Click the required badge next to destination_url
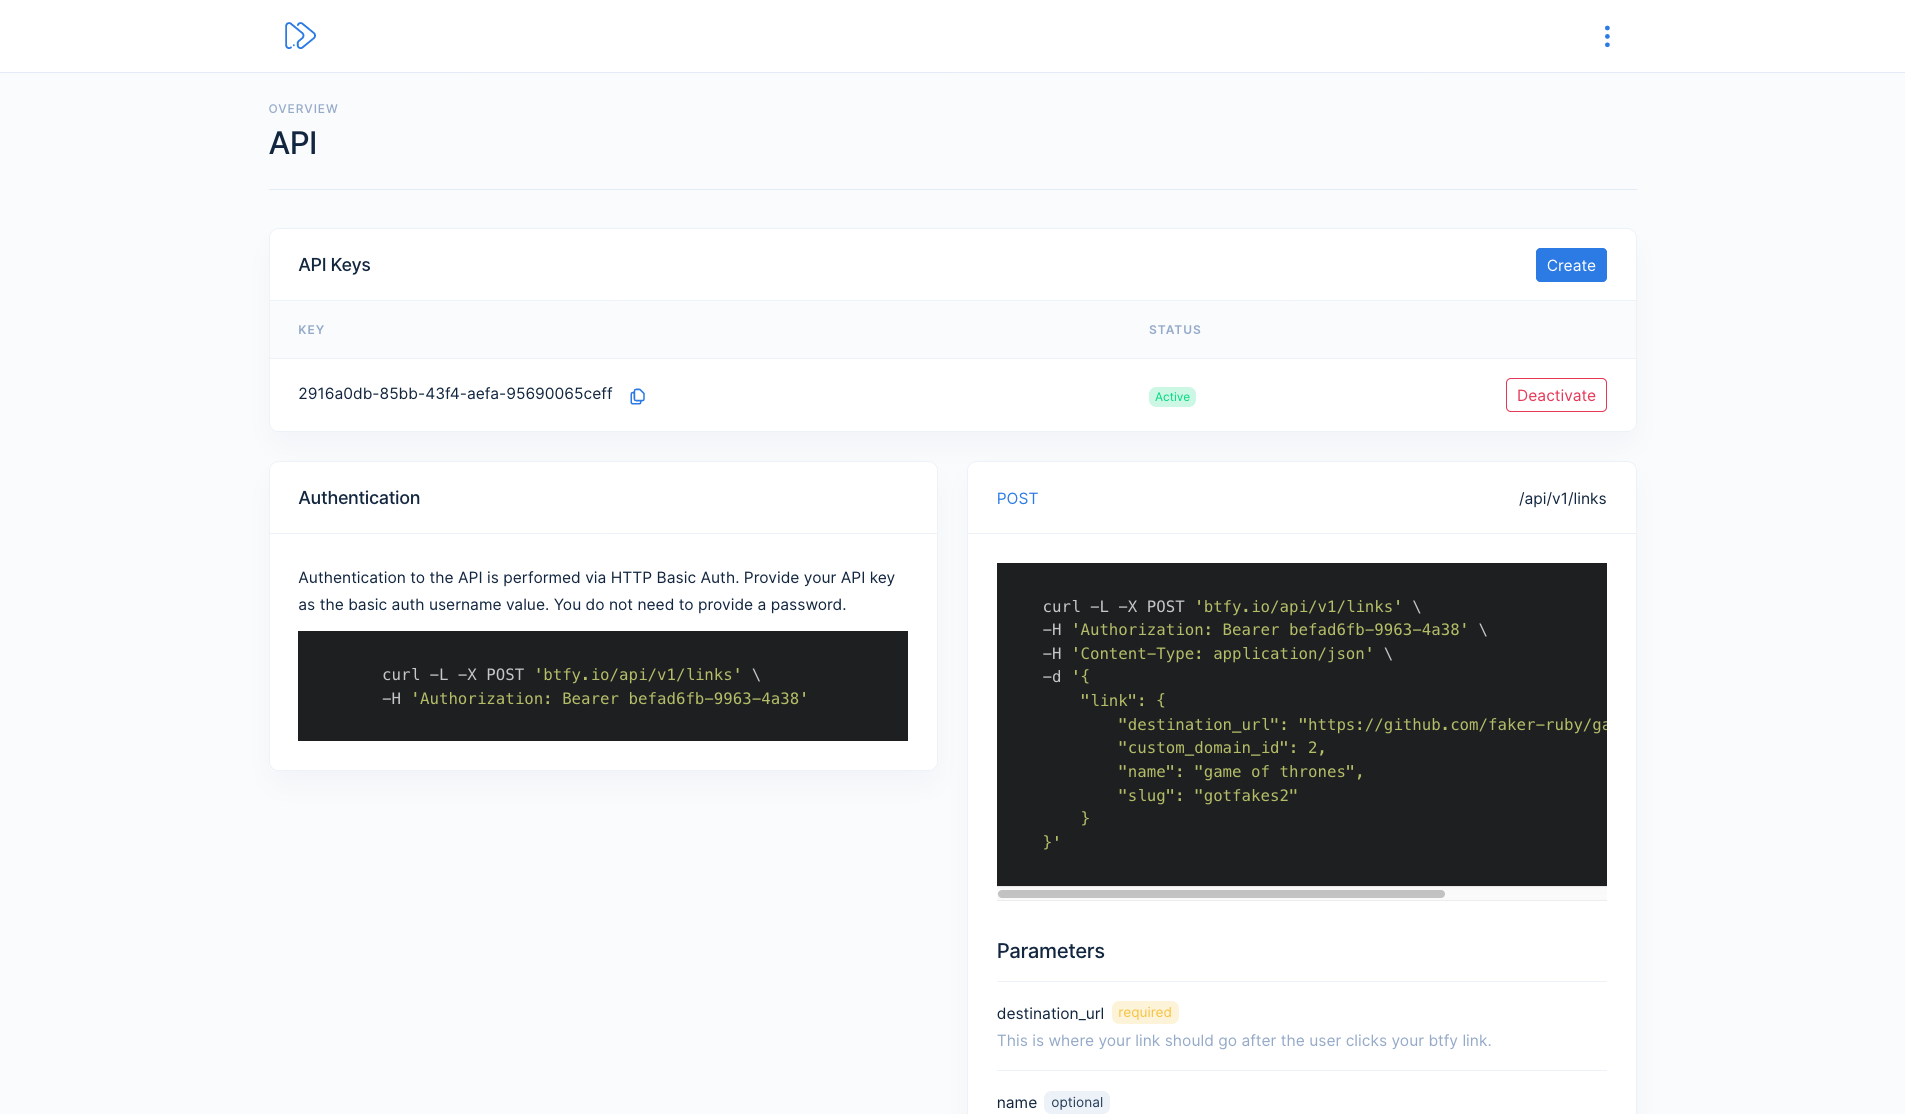The width and height of the screenshot is (1905, 1114). point(1144,1012)
